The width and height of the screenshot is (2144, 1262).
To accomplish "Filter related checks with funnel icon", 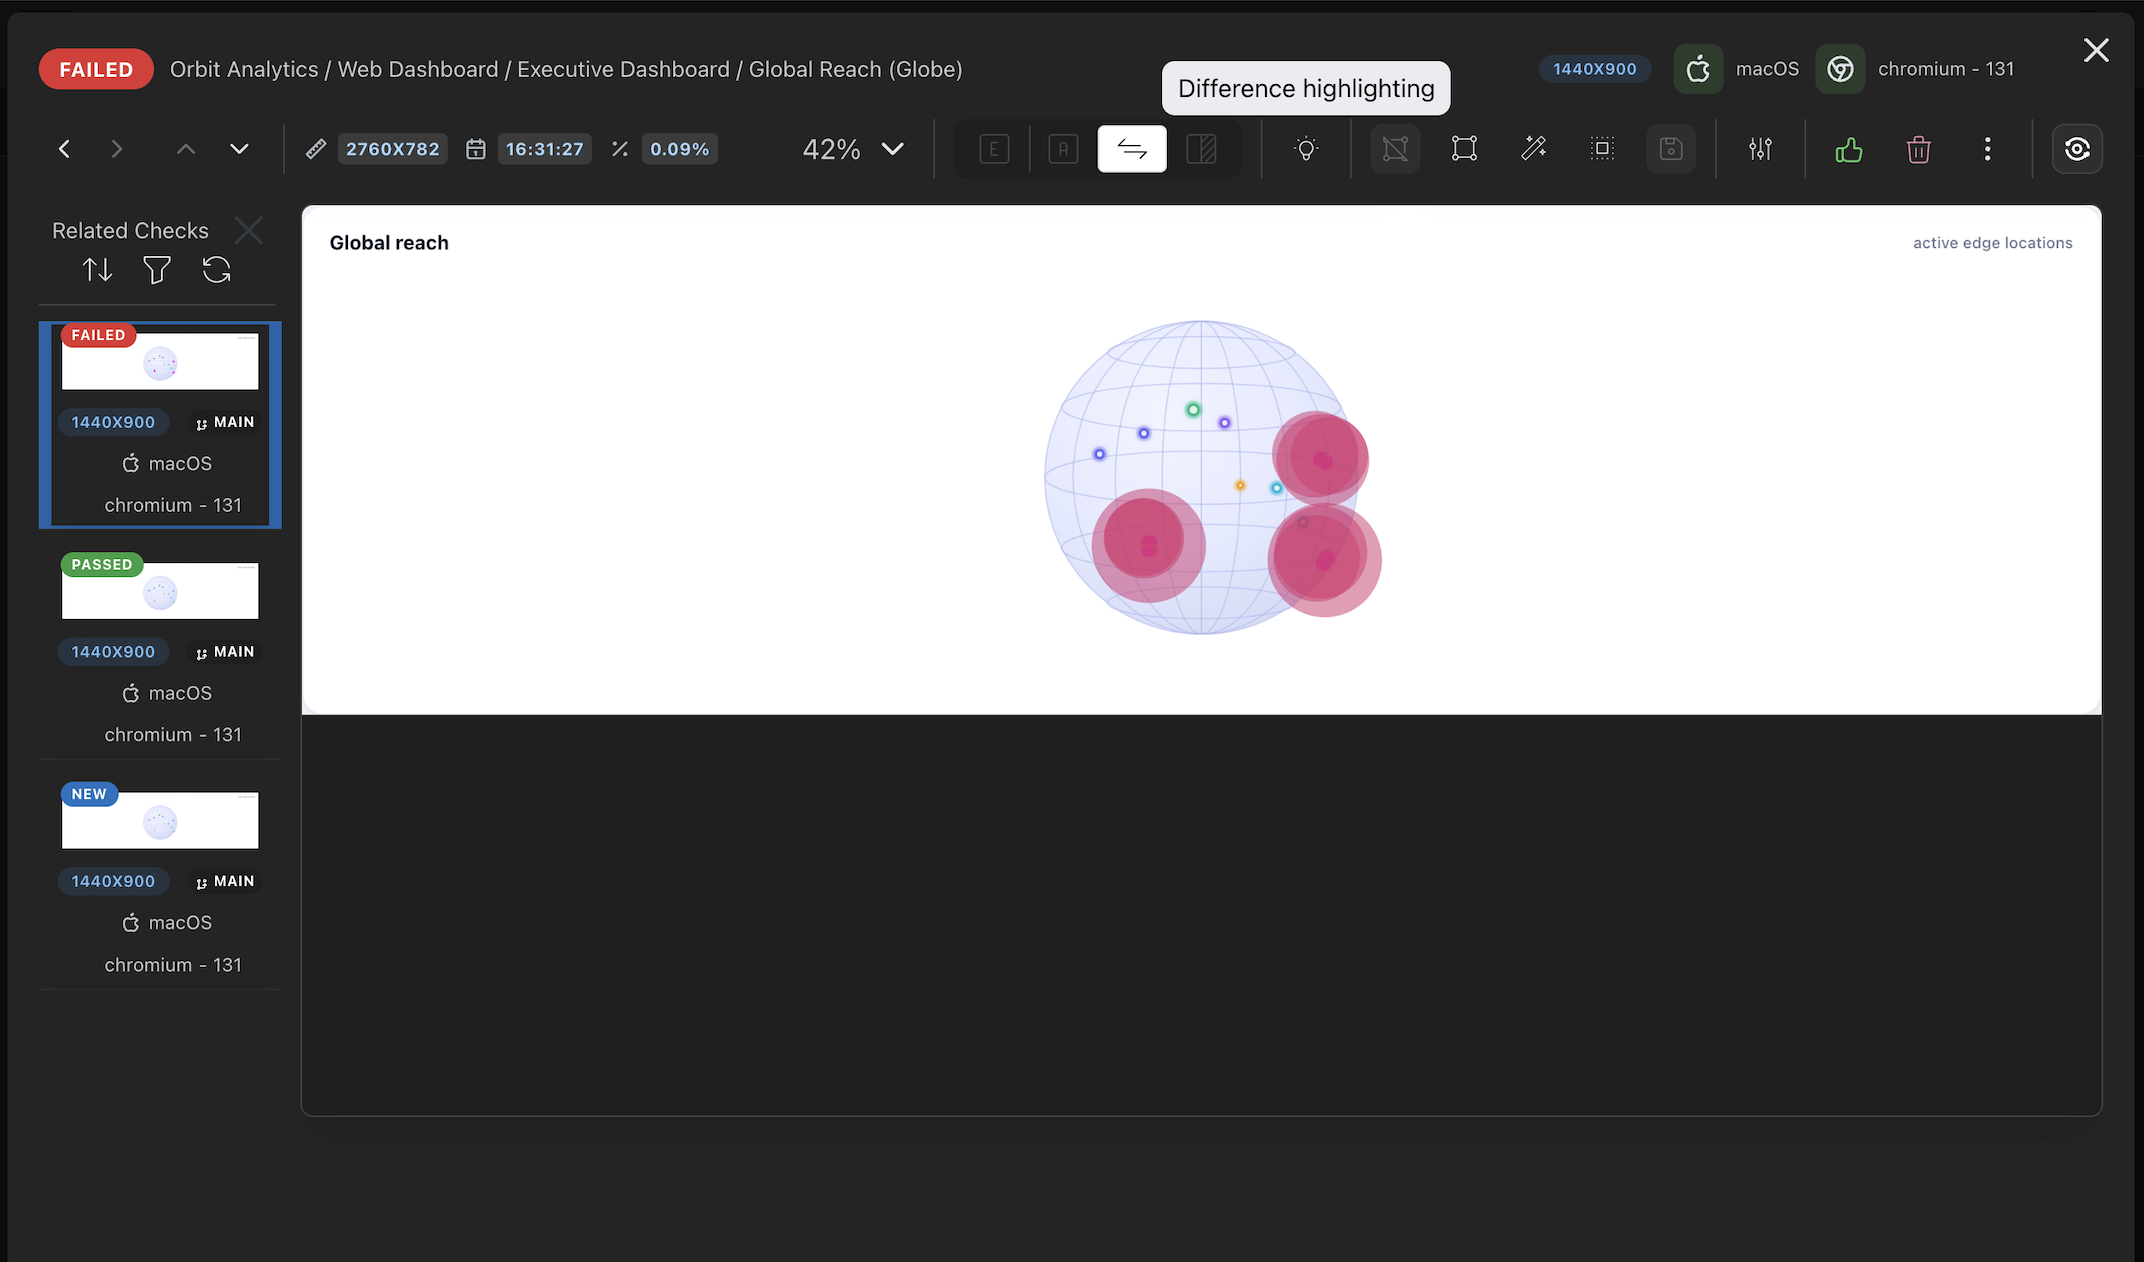I will click(x=157, y=270).
